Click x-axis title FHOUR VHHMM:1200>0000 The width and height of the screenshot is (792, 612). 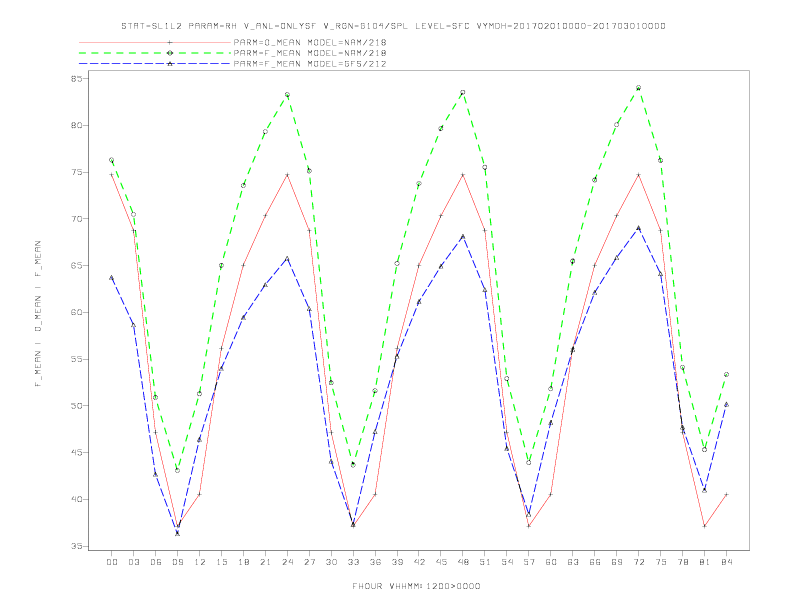click(416, 586)
